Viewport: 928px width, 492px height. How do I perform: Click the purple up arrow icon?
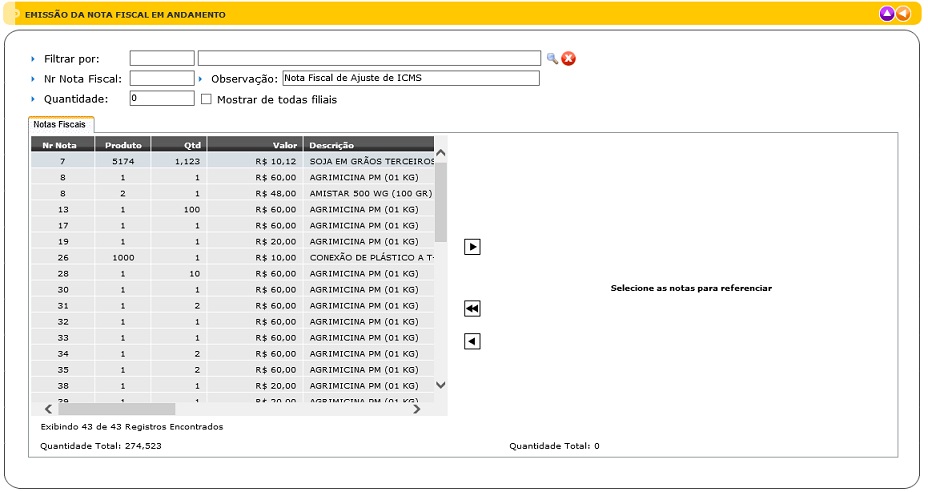pos(886,14)
